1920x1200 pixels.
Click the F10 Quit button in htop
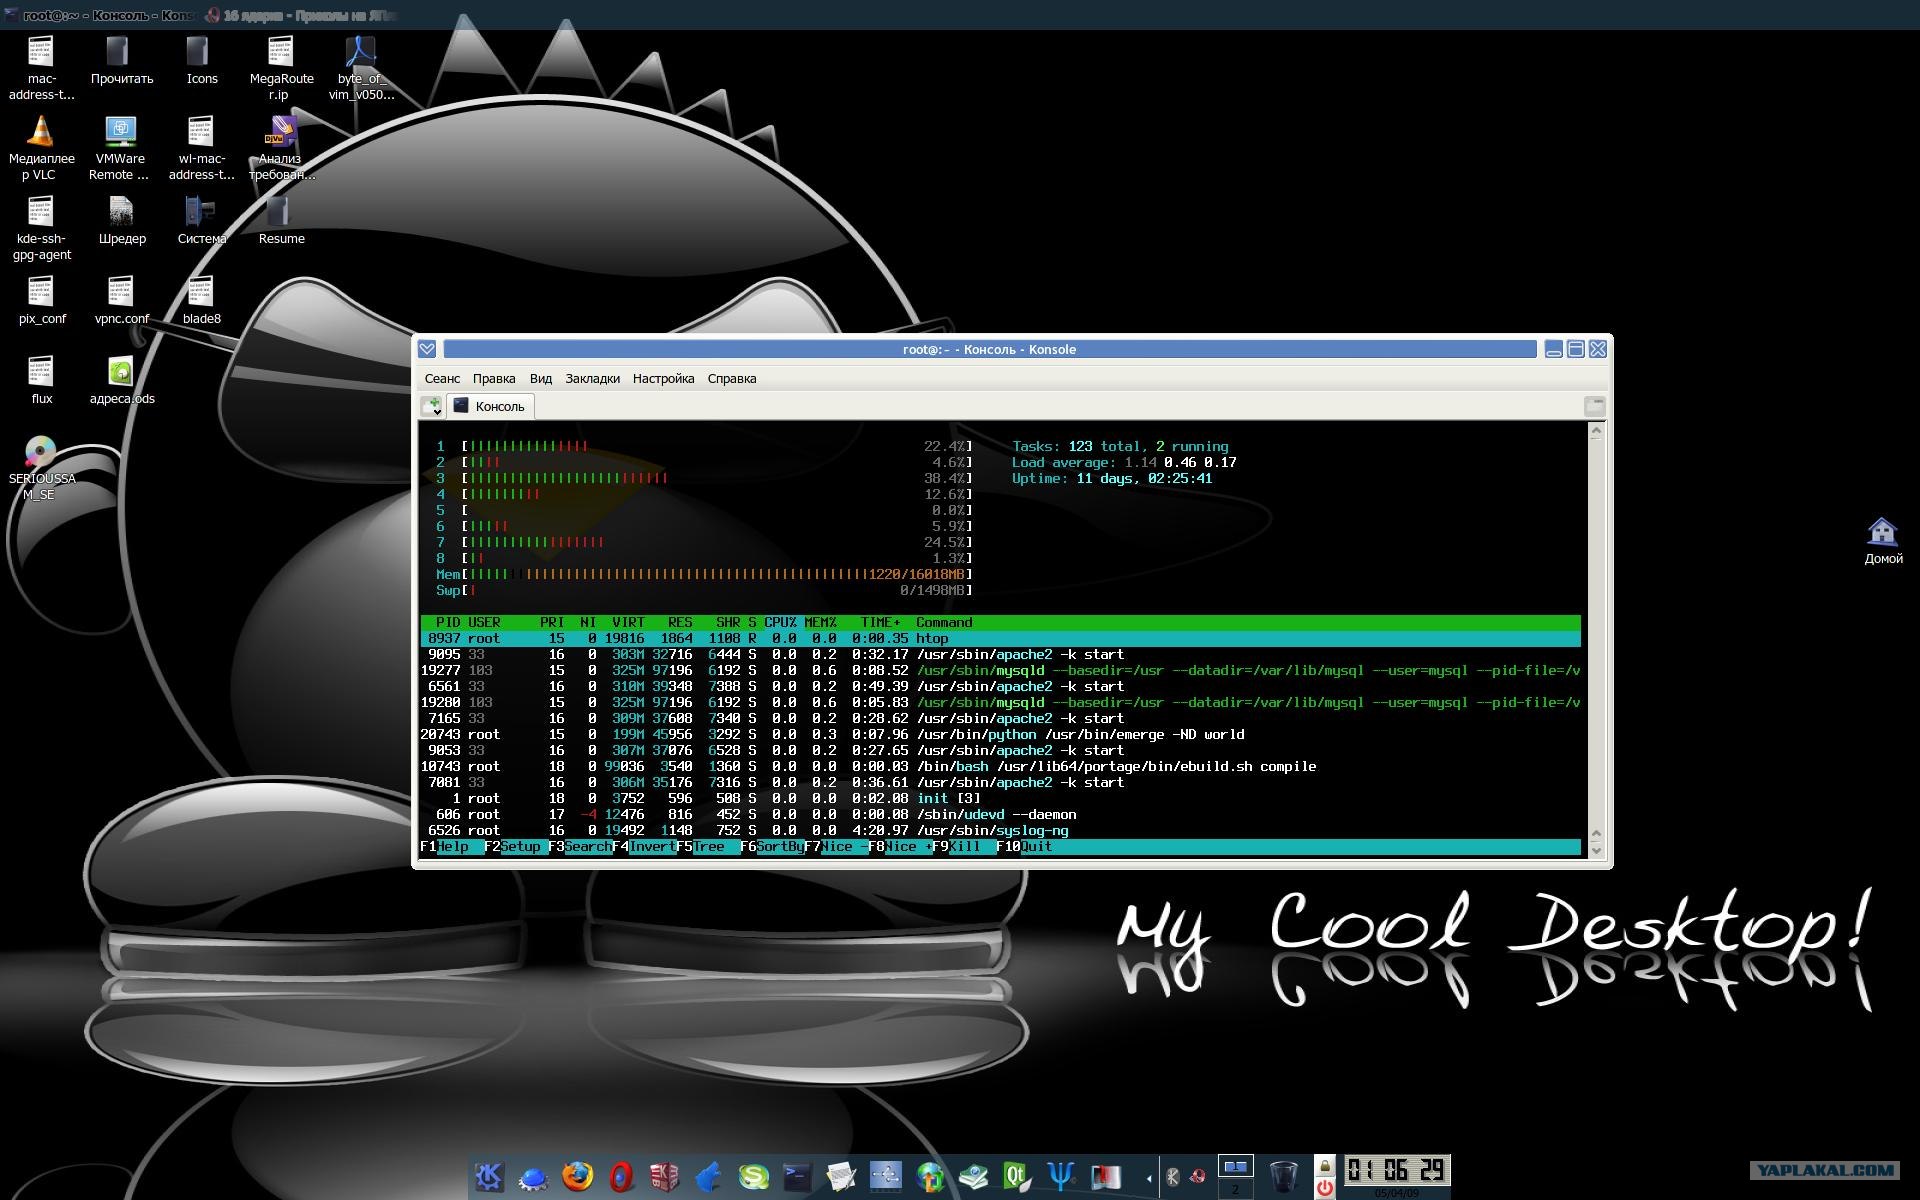(1025, 847)
